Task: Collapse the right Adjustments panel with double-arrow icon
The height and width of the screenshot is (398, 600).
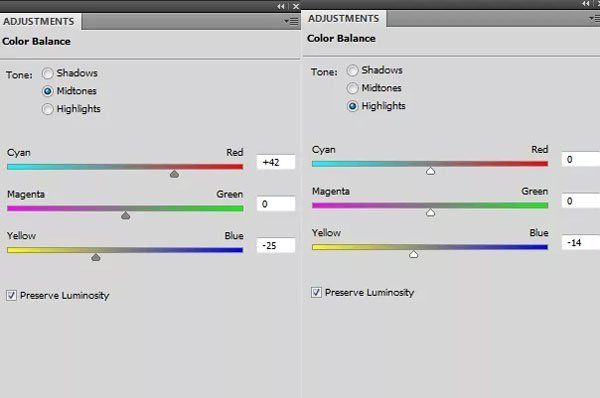Action: click(x=586, y=4)
